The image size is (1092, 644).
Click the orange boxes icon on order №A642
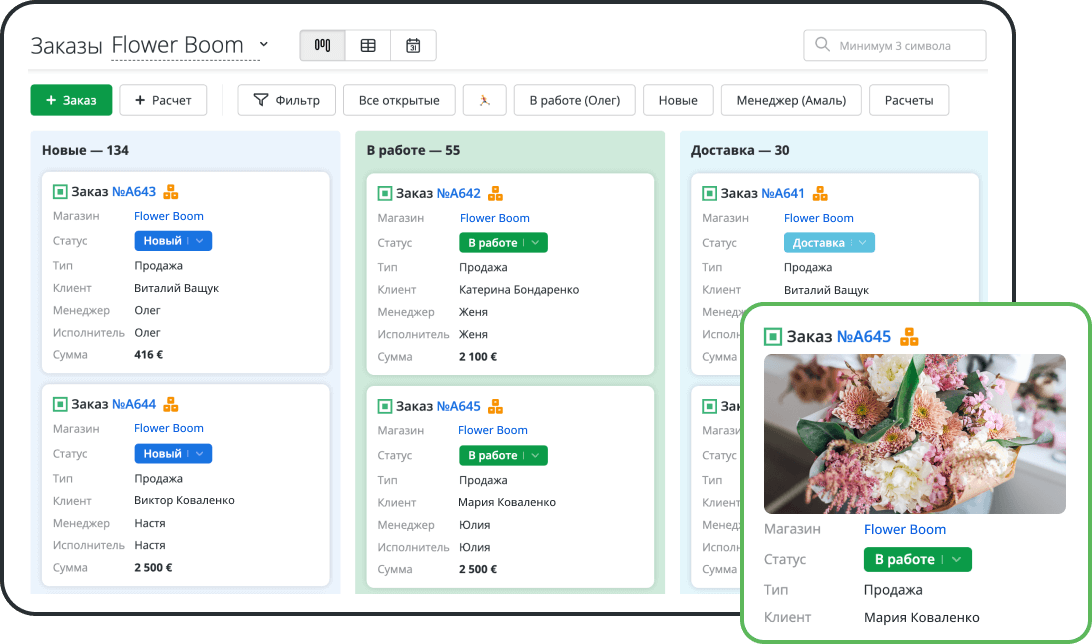point(495,194)
